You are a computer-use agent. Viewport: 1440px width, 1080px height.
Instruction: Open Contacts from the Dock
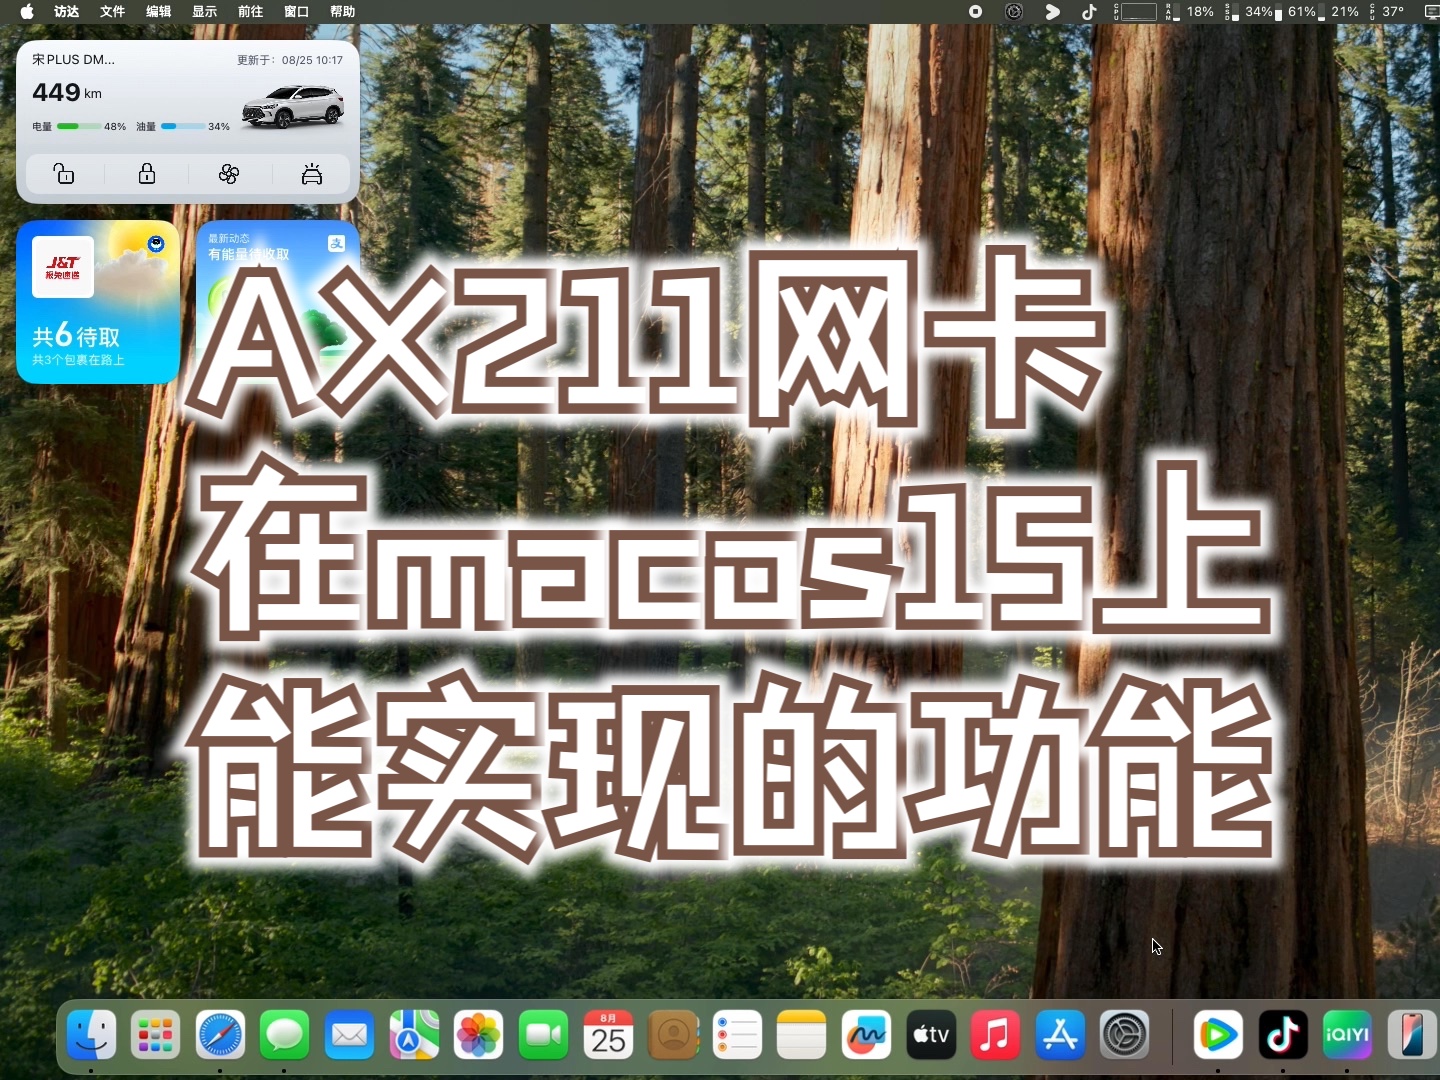point(673,1034)
